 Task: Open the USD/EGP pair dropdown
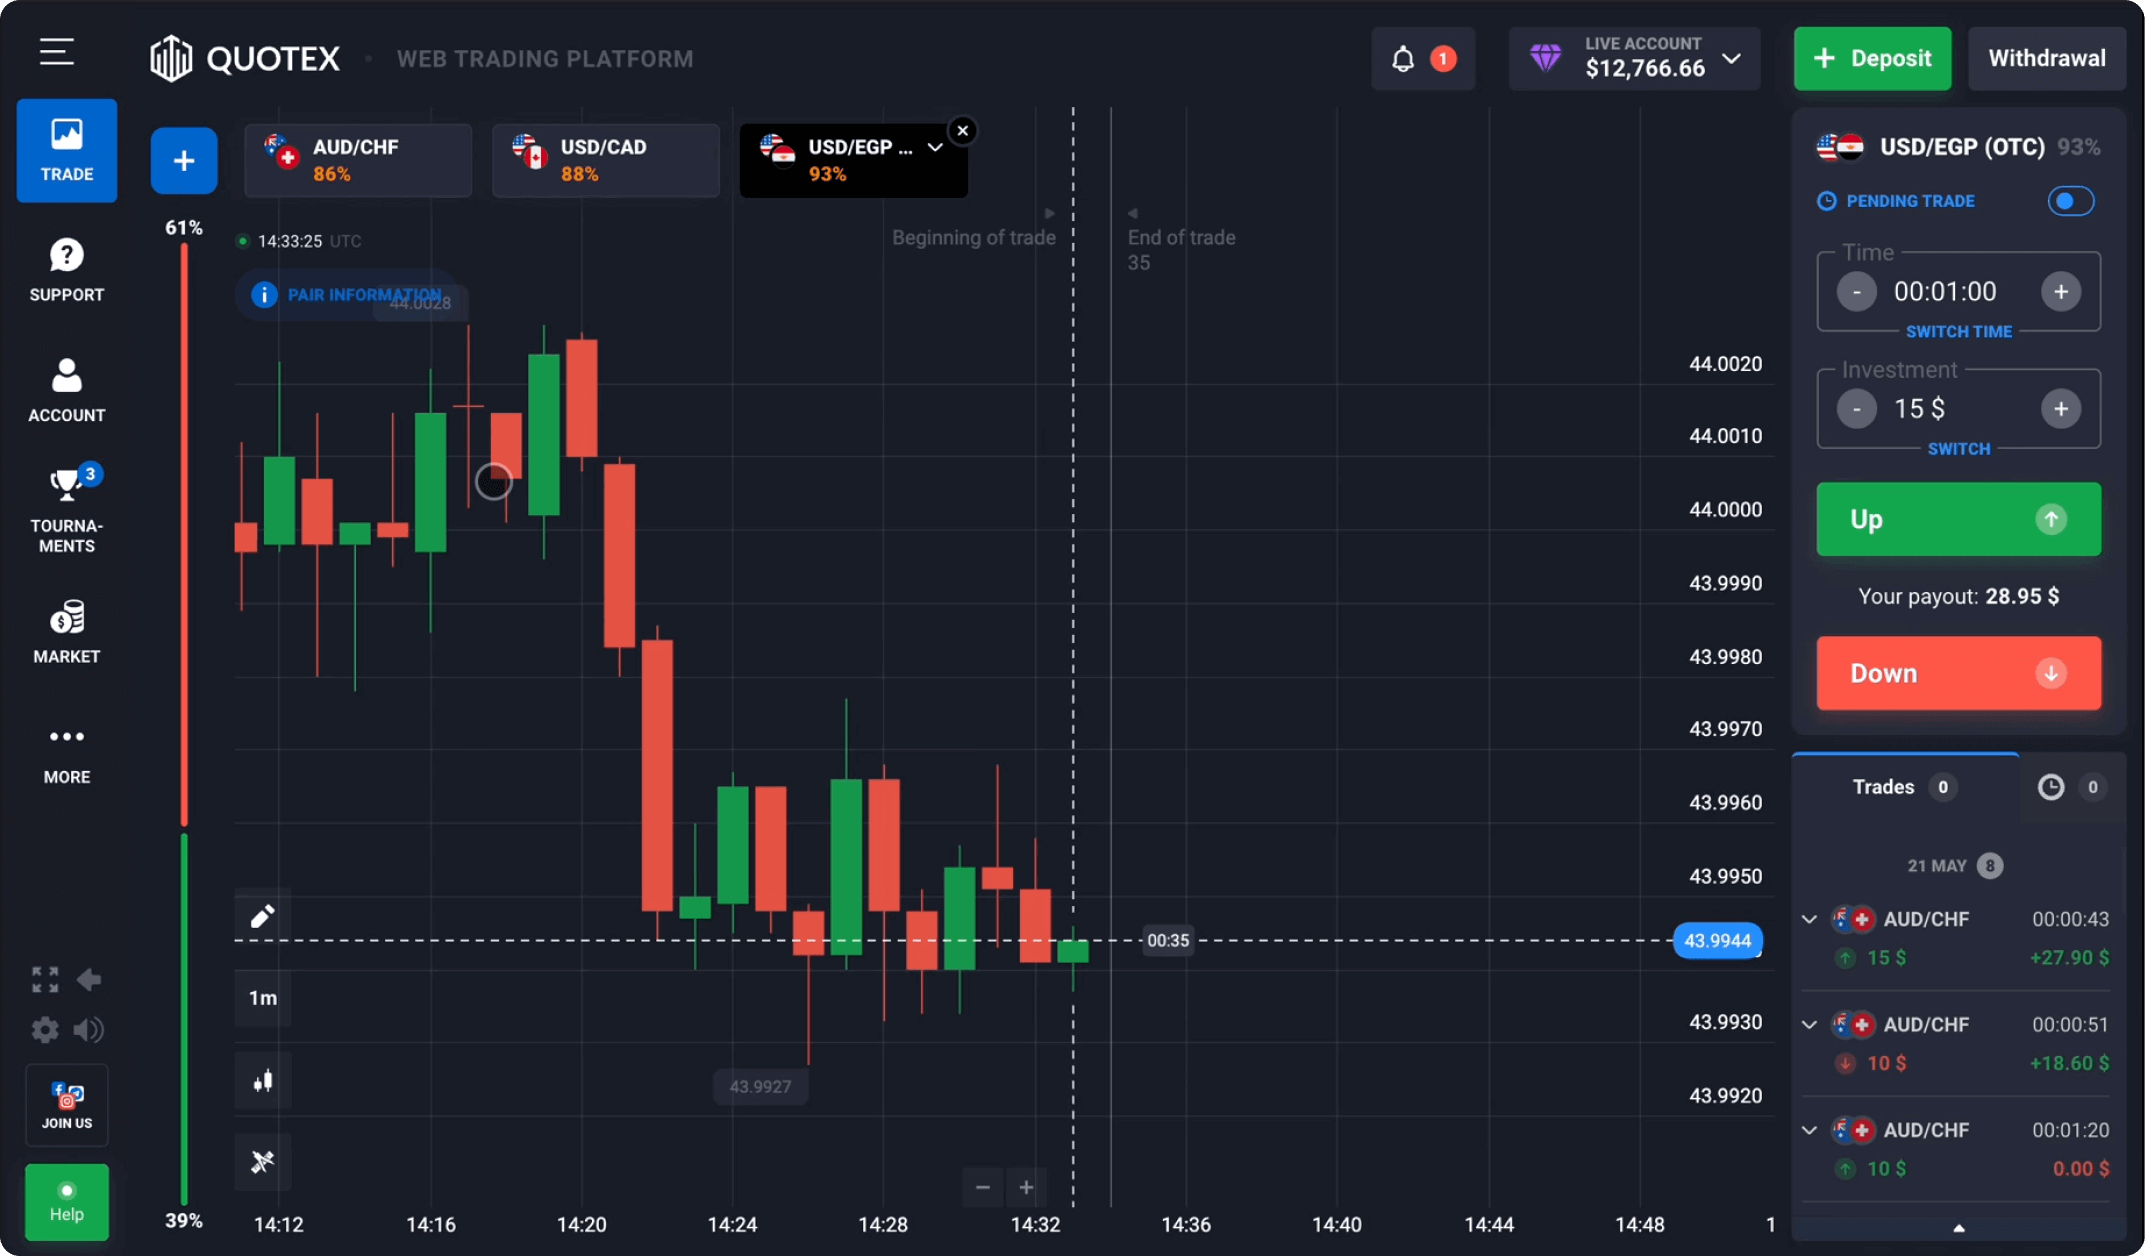coord(934,147)
